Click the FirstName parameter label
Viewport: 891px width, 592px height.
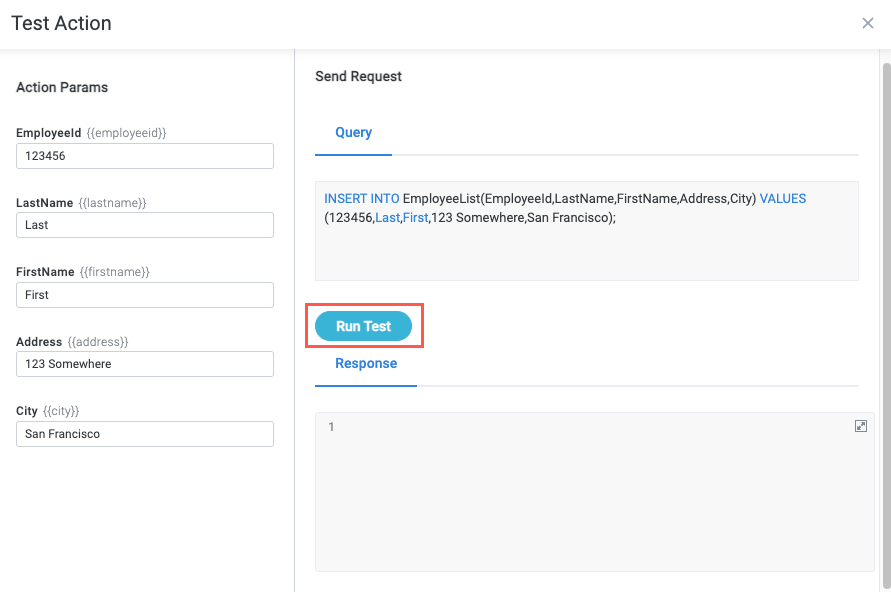(45, 272)
